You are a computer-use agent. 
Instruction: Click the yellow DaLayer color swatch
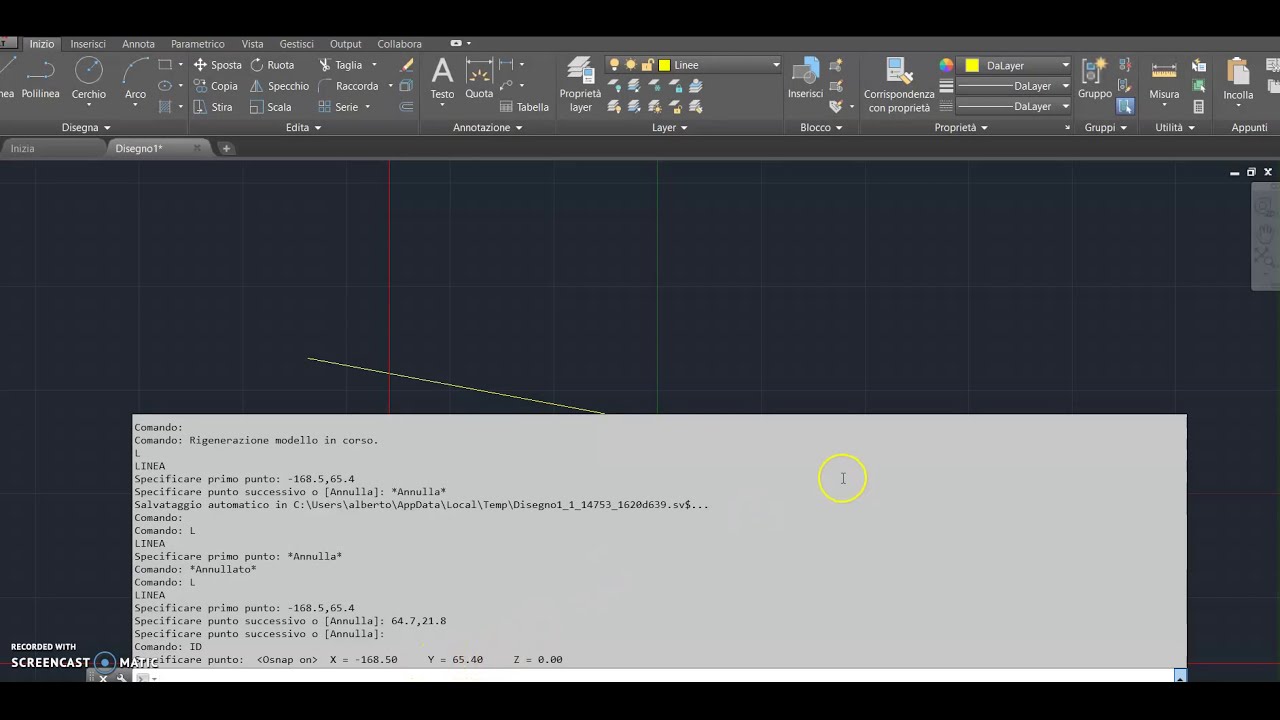[x=971, y=65]
